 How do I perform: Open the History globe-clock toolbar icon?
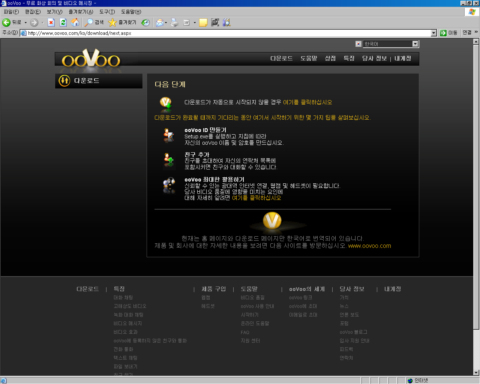point(145,22)
